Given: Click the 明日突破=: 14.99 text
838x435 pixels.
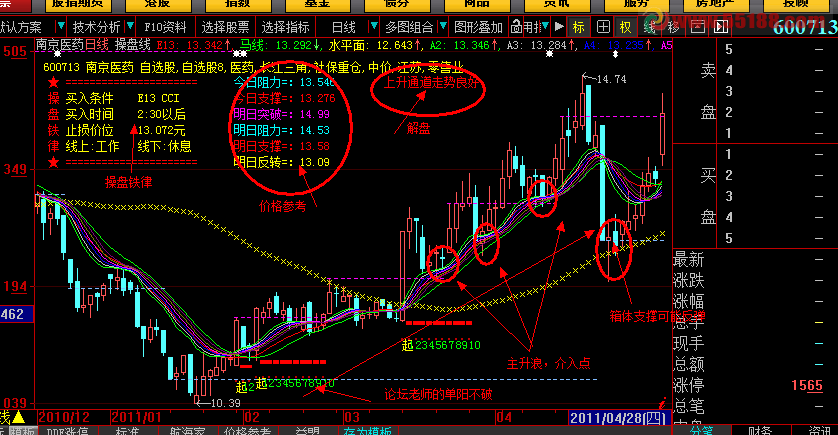Looking at the screenshot, I should tap(282, 114).
